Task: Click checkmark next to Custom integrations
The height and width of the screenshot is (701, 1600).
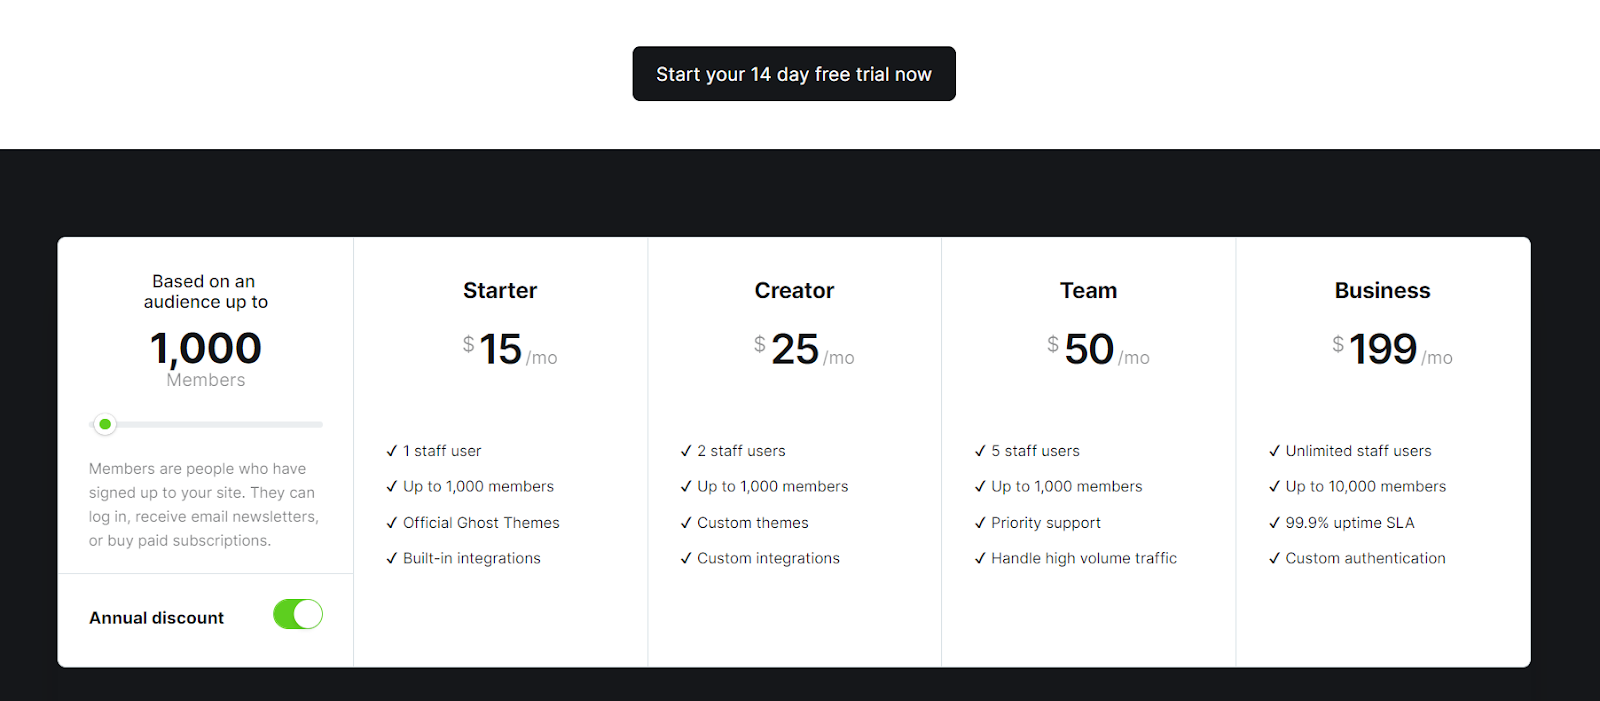Action: pos(686,559)
